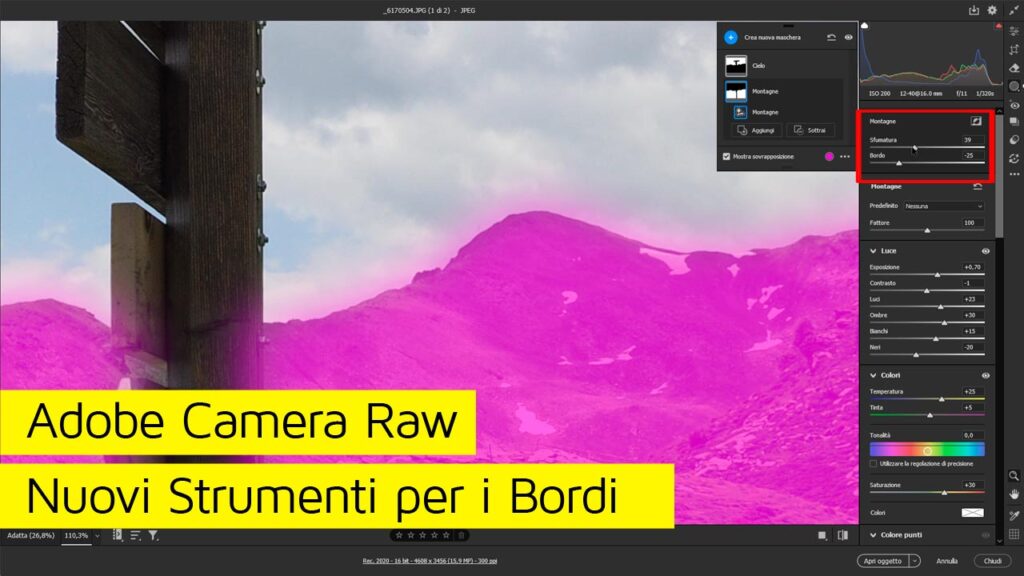The height and width of the screenshot is (576, 1024).
Task: Select the Healing eraser tool
Action: coord(1014,68)
